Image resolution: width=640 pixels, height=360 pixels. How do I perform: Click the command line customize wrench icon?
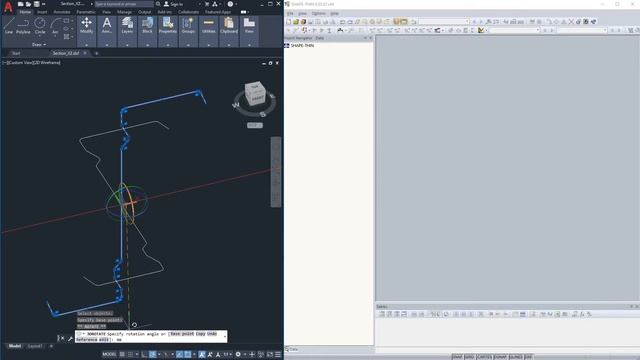(70, 338)
